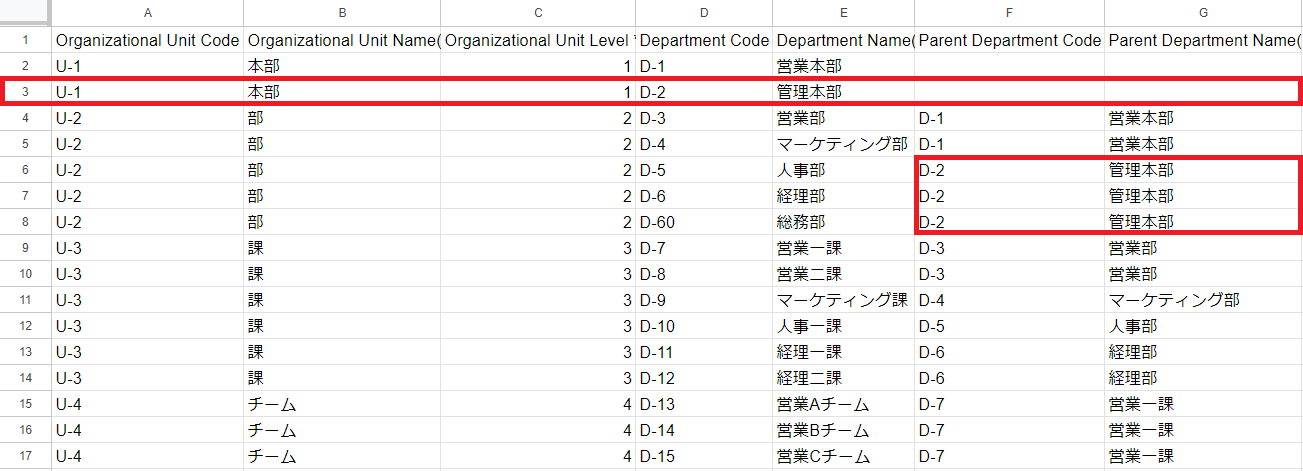The image size is (1303, 471).
Task: Select row 3 by its row number
Action: [25, 92]
